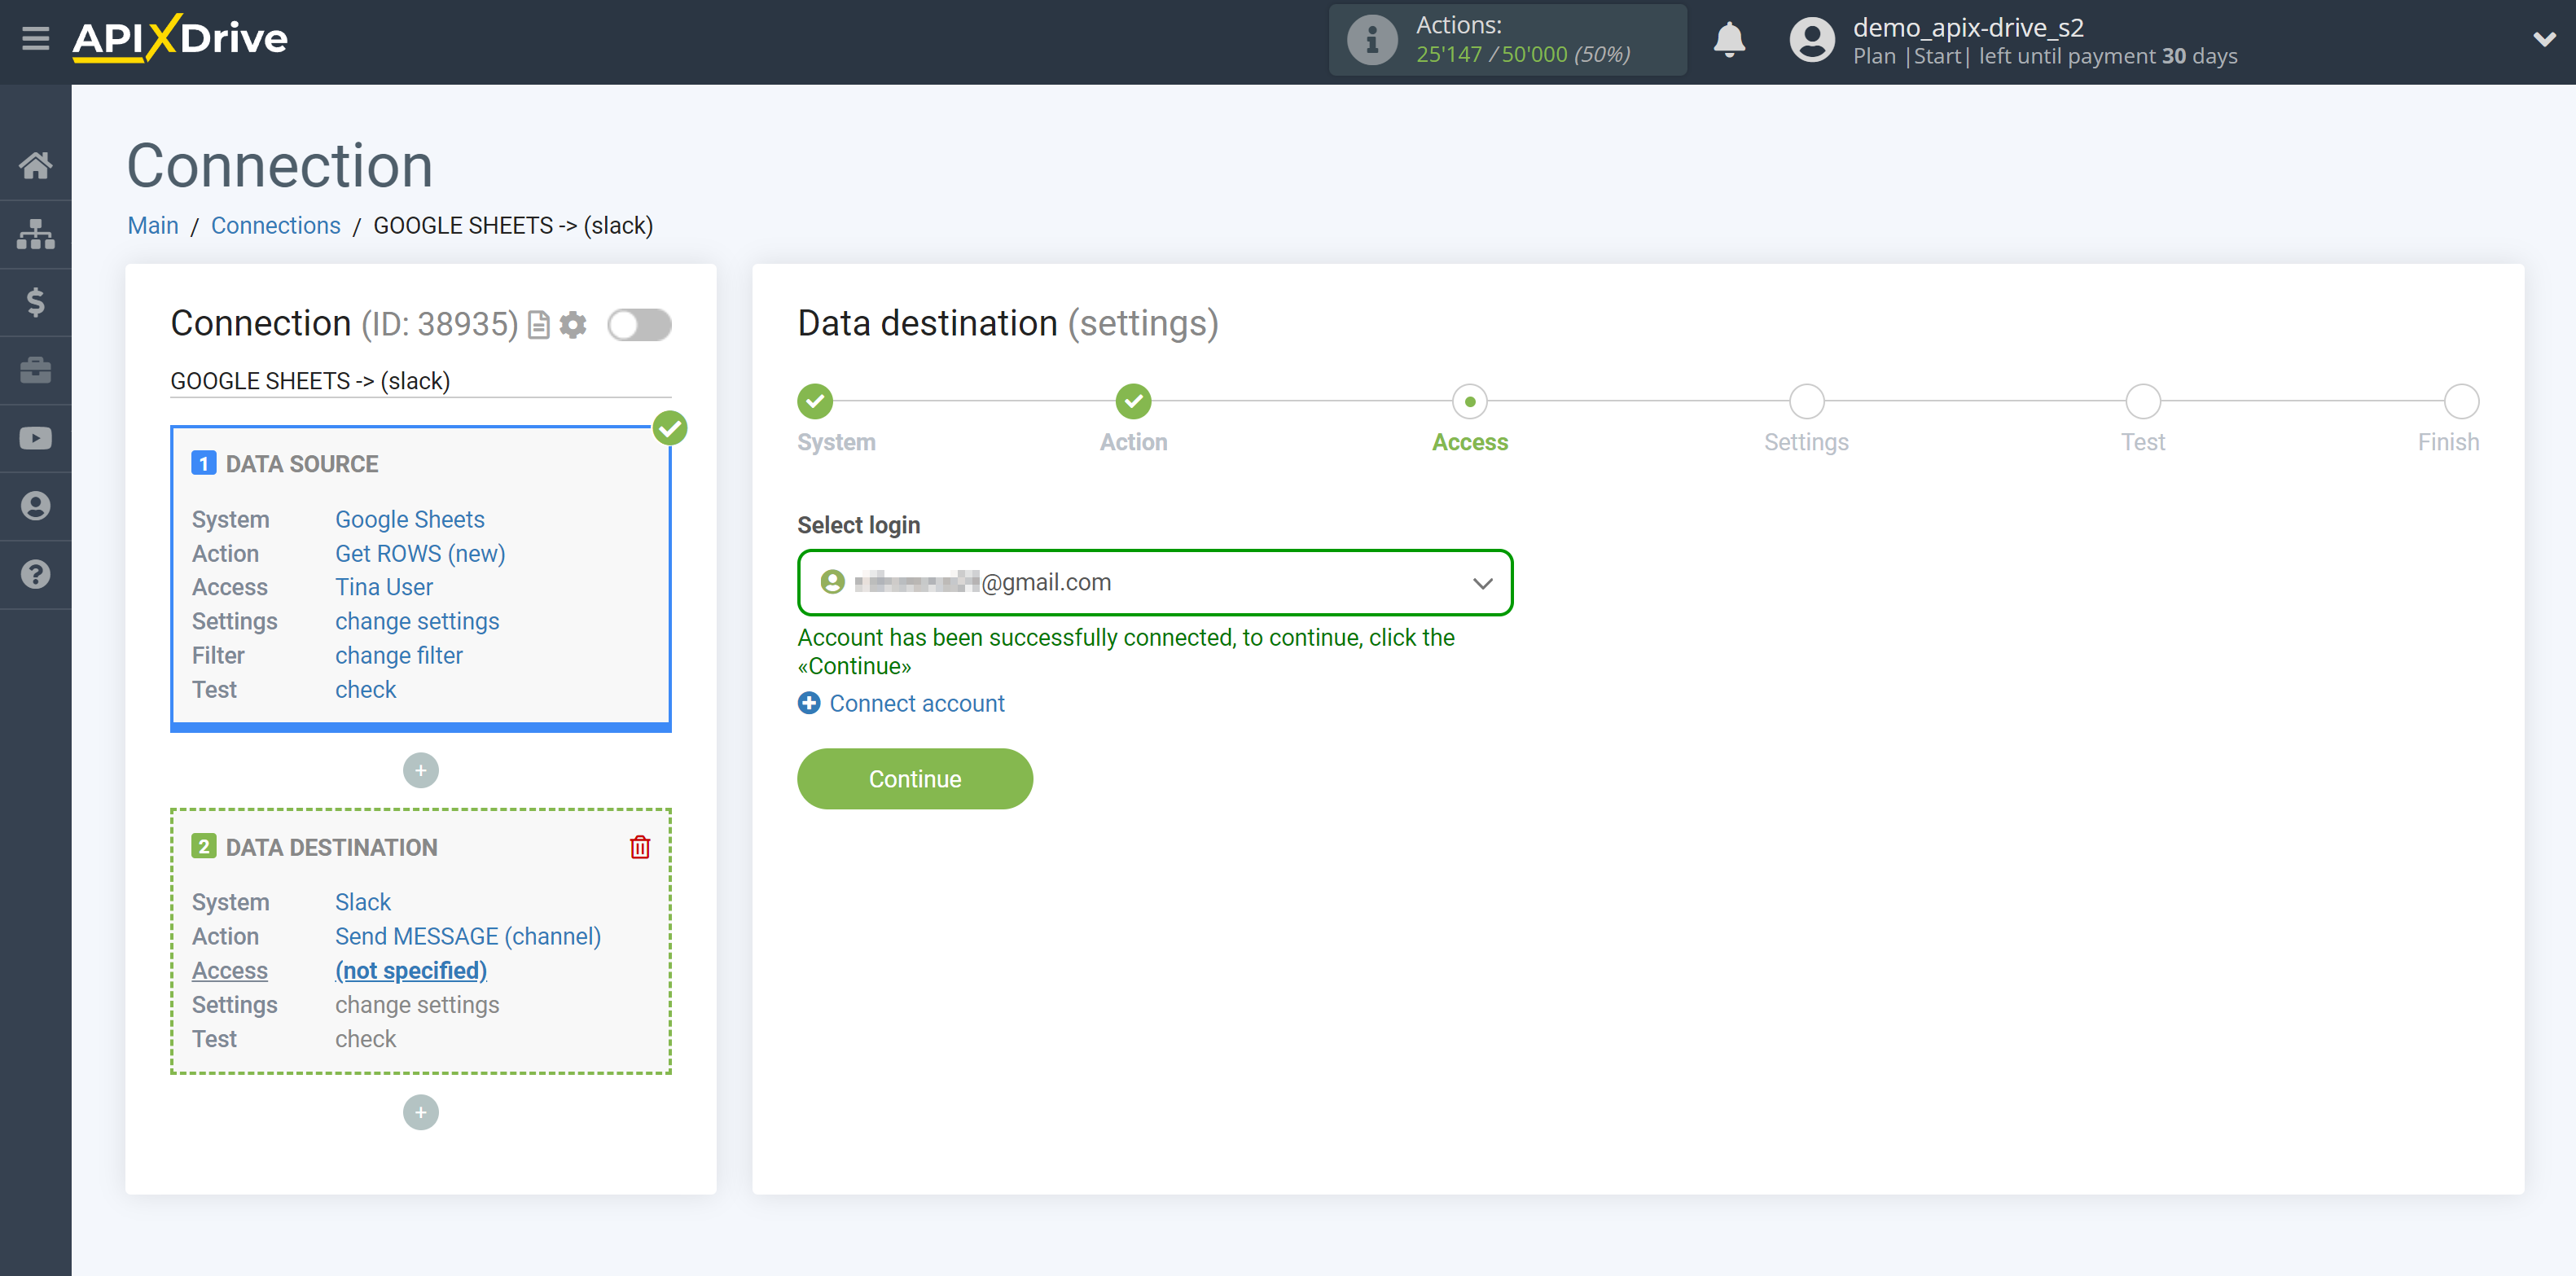Click the delete DATA DESTINATION trash icon

coord(641,848)
